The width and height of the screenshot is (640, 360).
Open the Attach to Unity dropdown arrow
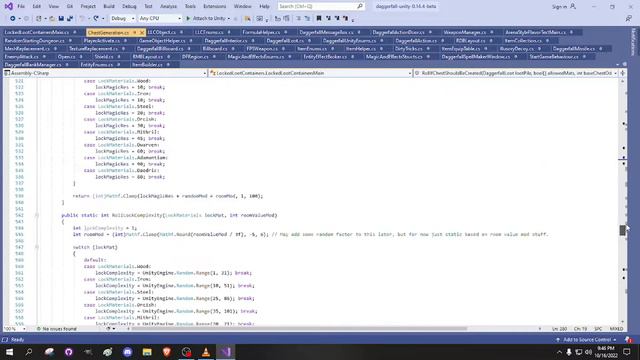coord(229,18)
